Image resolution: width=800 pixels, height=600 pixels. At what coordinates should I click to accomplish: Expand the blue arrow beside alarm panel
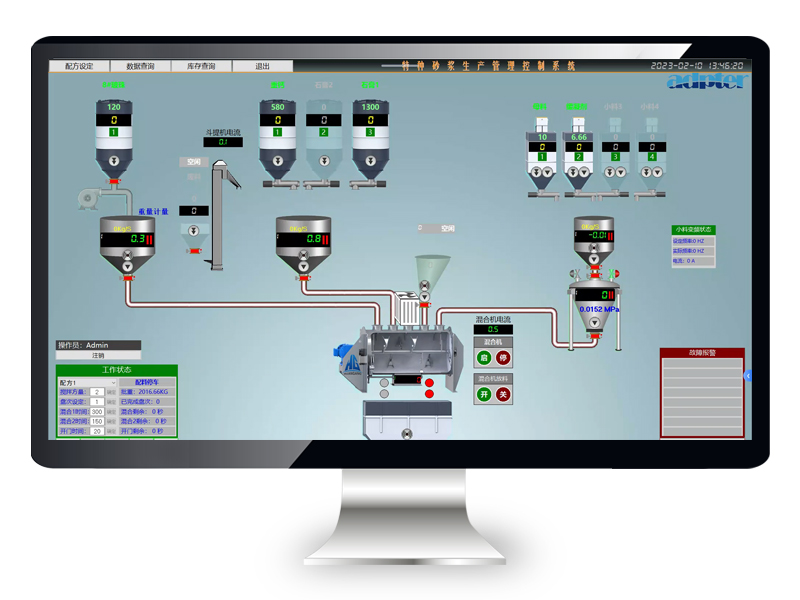[747, 376]
